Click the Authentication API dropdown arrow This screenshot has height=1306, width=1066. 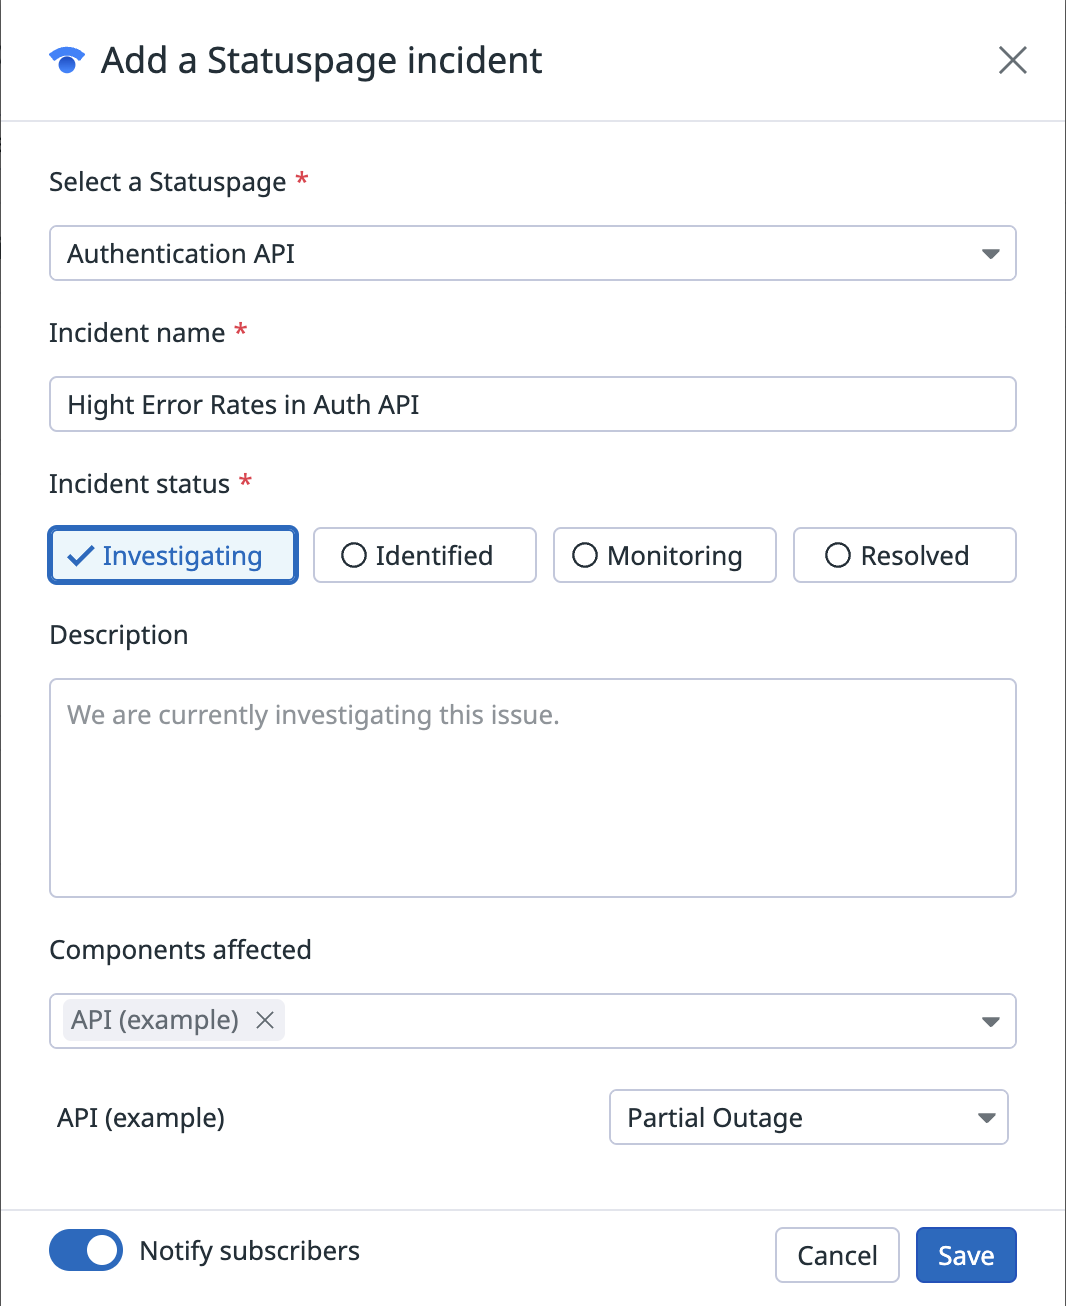(990, 254)
